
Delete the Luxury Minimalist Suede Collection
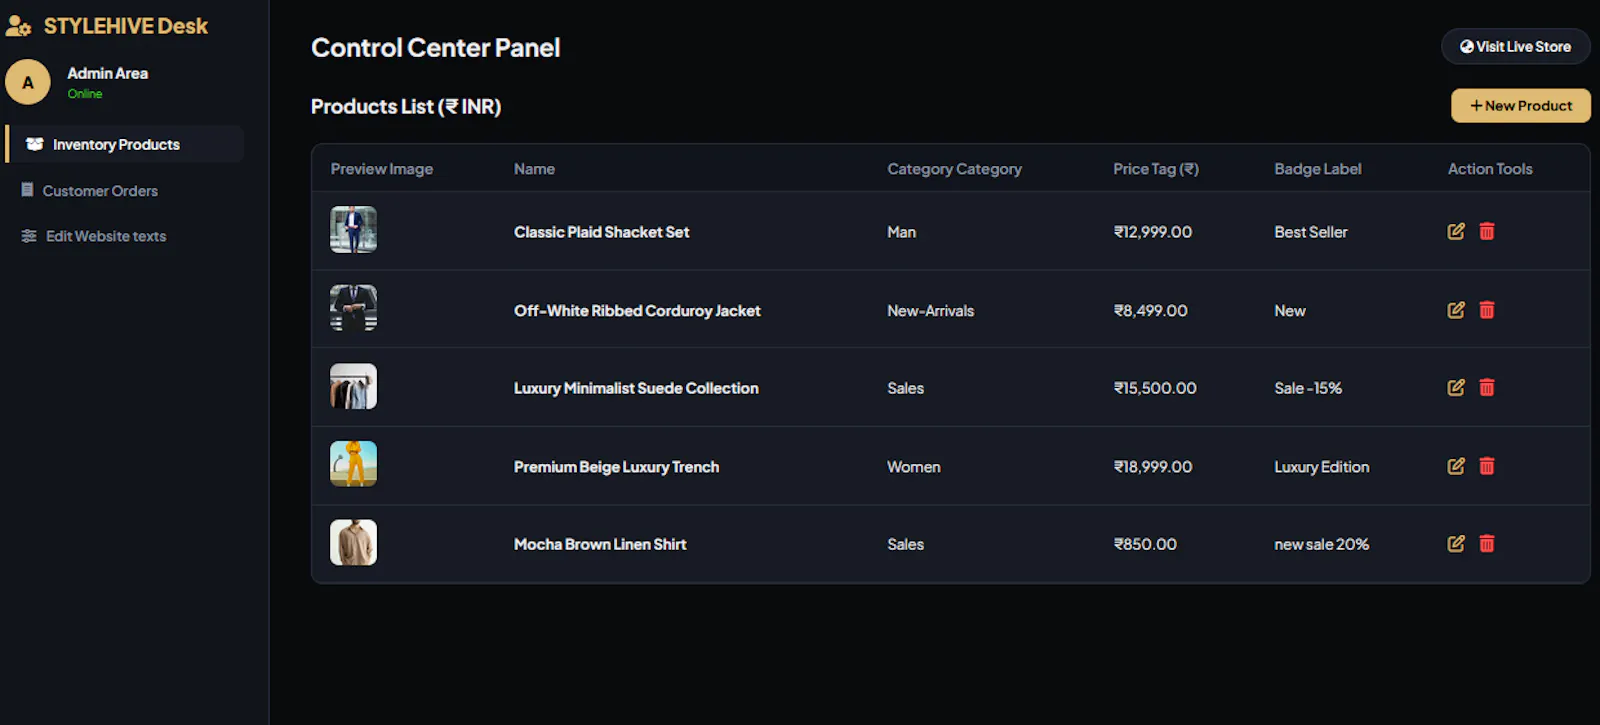coord(1487,387)
